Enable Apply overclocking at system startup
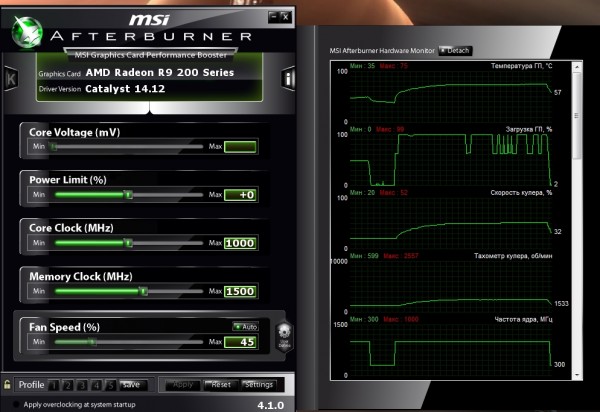Image resolution: width=600 pixels, height=412 pixels. pyautogui.click(x=16, y=404)
